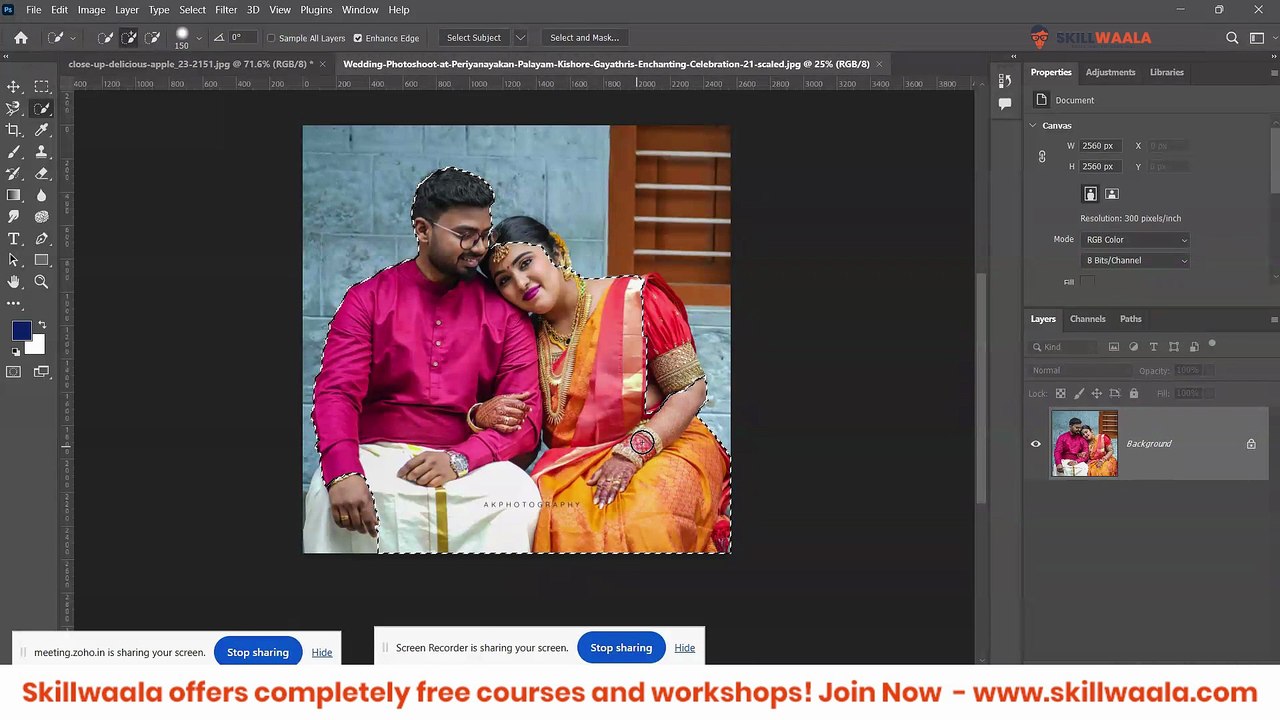Set canvas orientation to portrait
Viewport: 1280px width, 720px height.
click(x=1090, y=194)
